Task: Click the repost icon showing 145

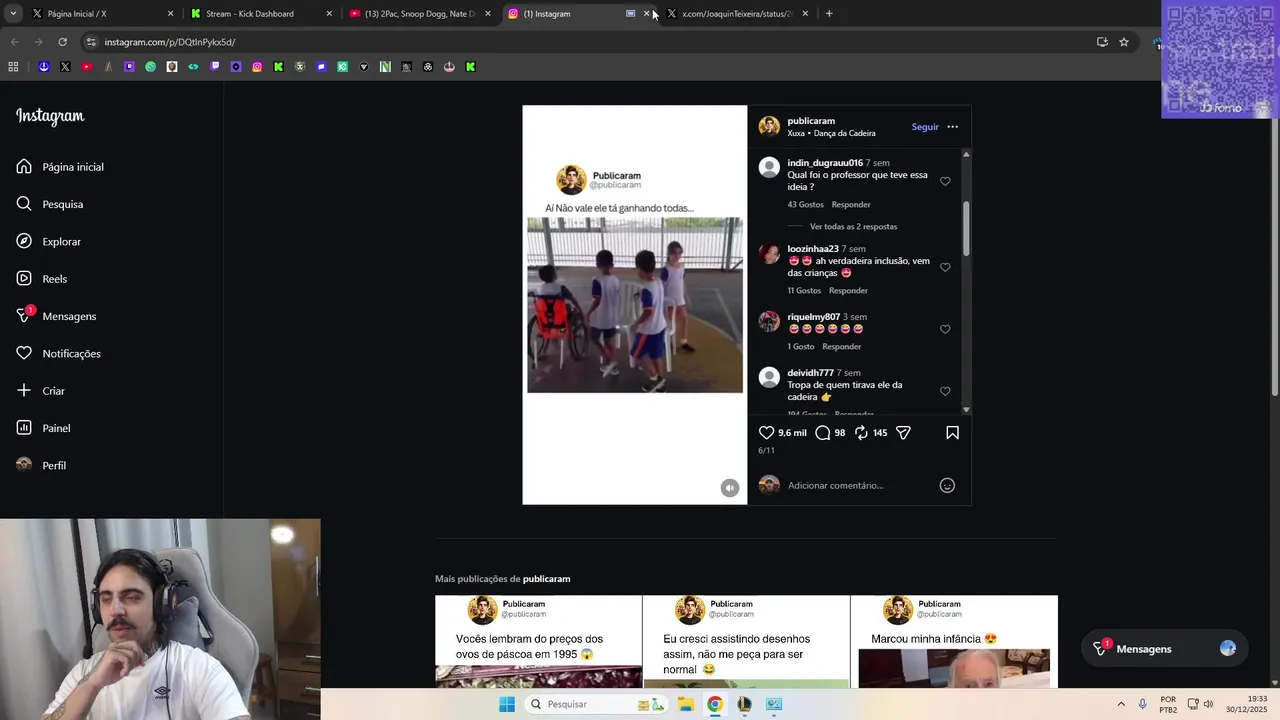Action: click(861, 433)
